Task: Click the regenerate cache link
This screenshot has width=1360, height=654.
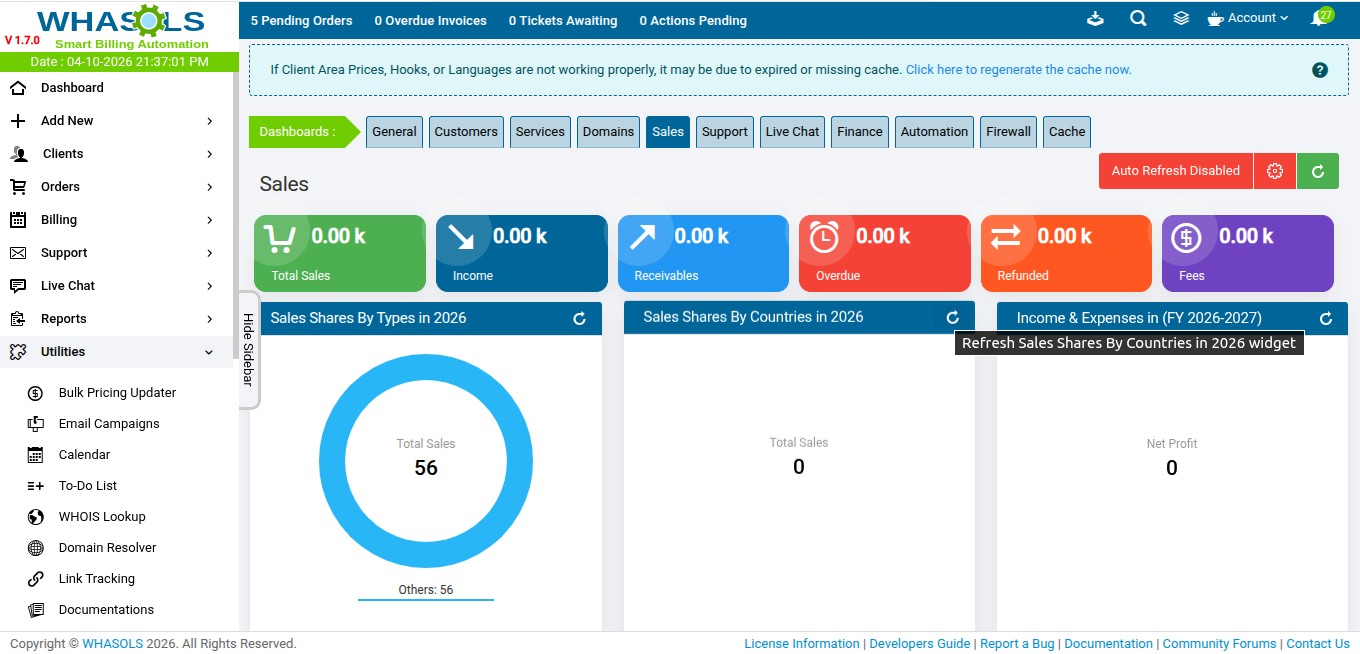Action: pos(1018,70)
